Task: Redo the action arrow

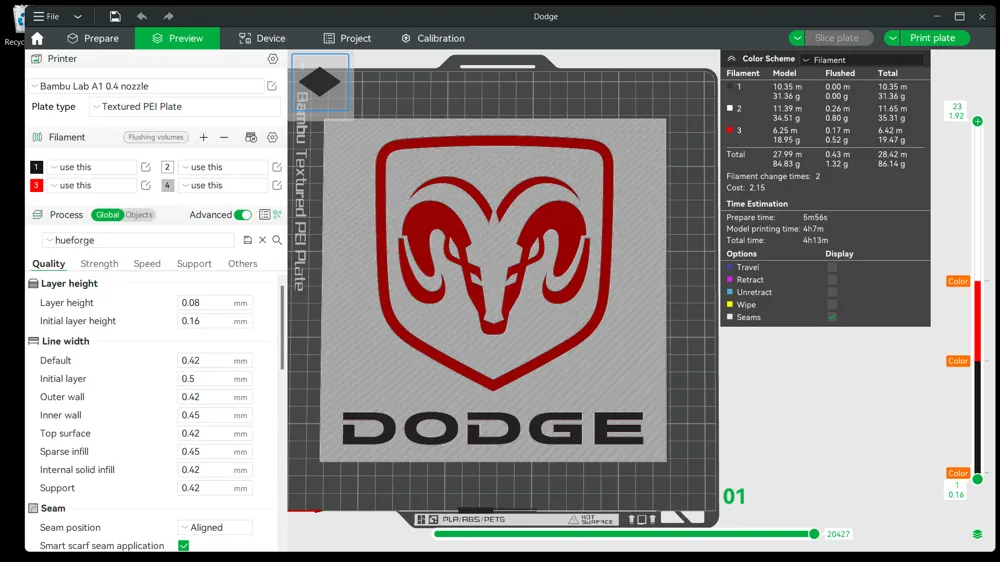Action: (168, 16)
